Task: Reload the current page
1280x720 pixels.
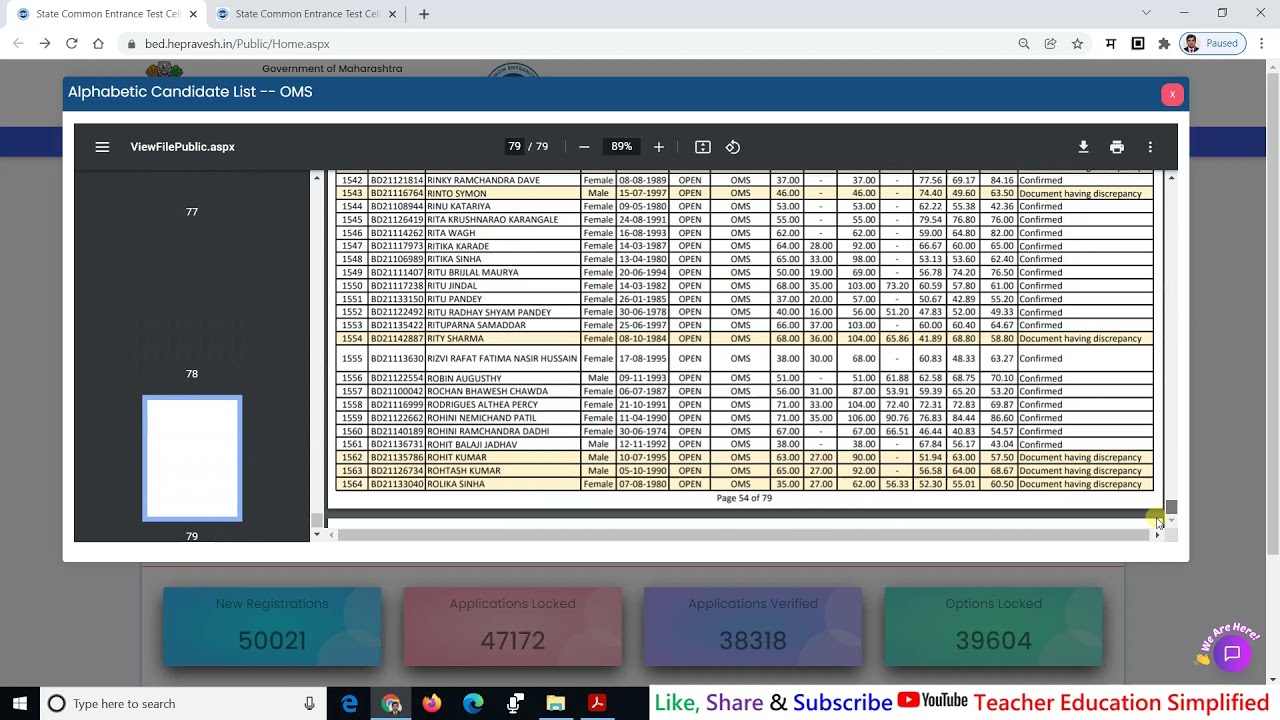Action: click(x=72, y=44)
